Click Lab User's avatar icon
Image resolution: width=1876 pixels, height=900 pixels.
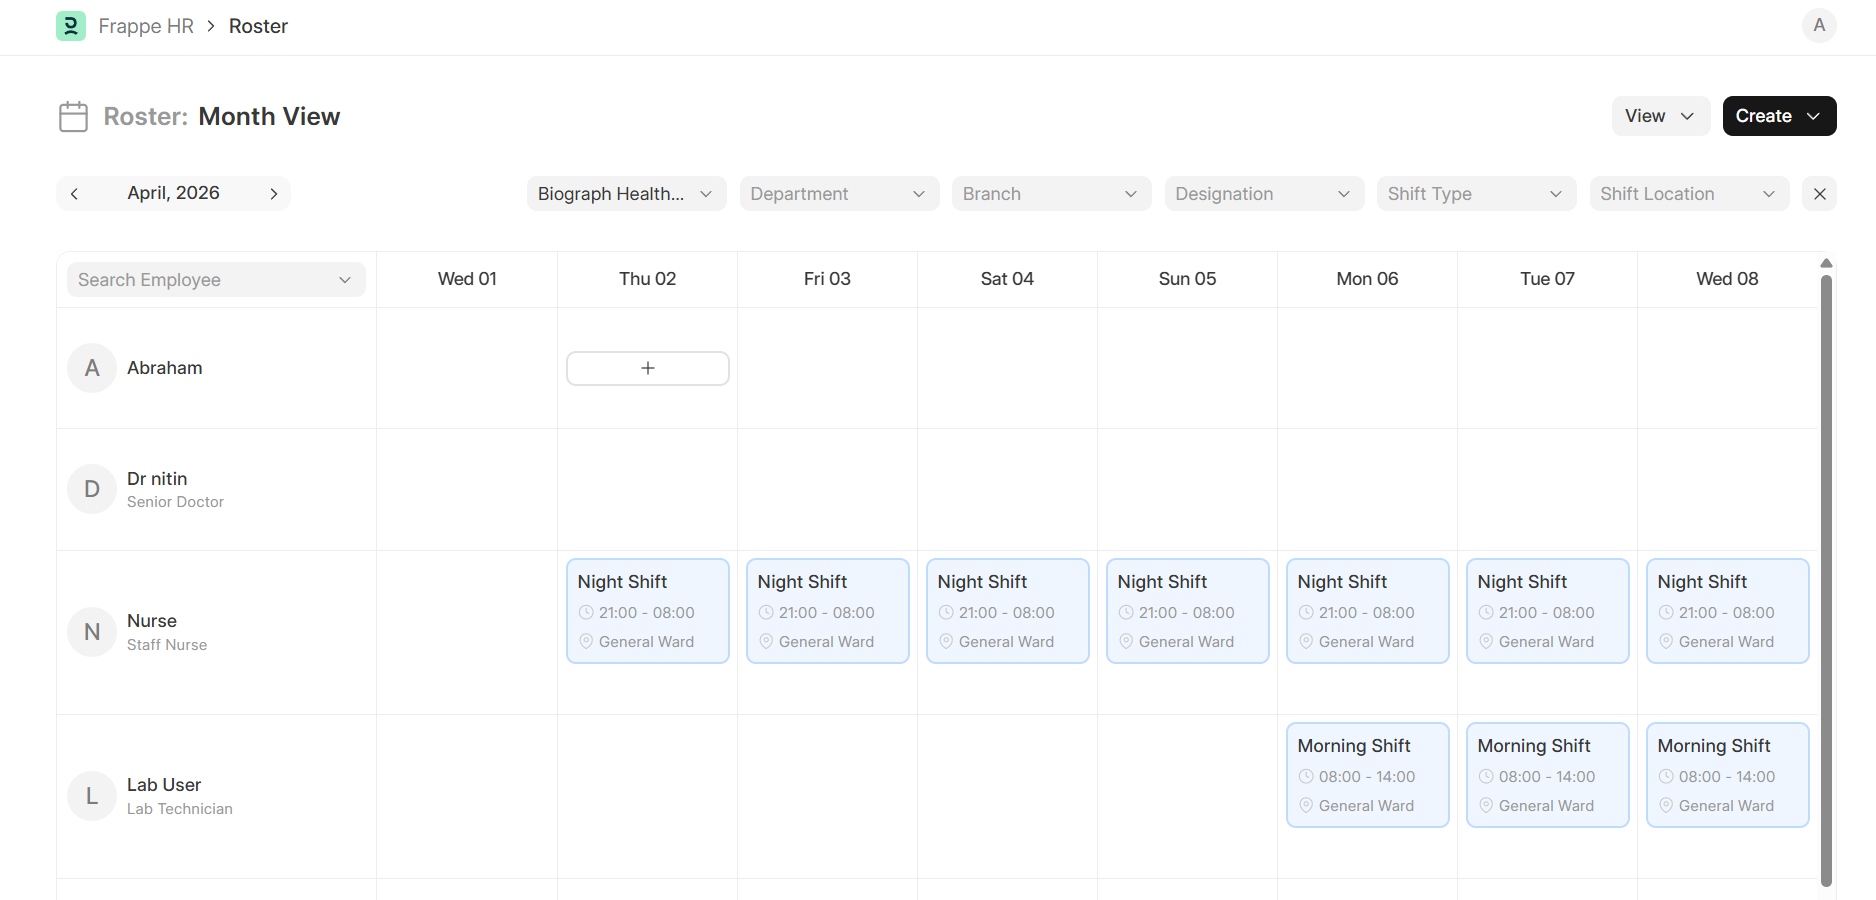[x=92, y=796]
